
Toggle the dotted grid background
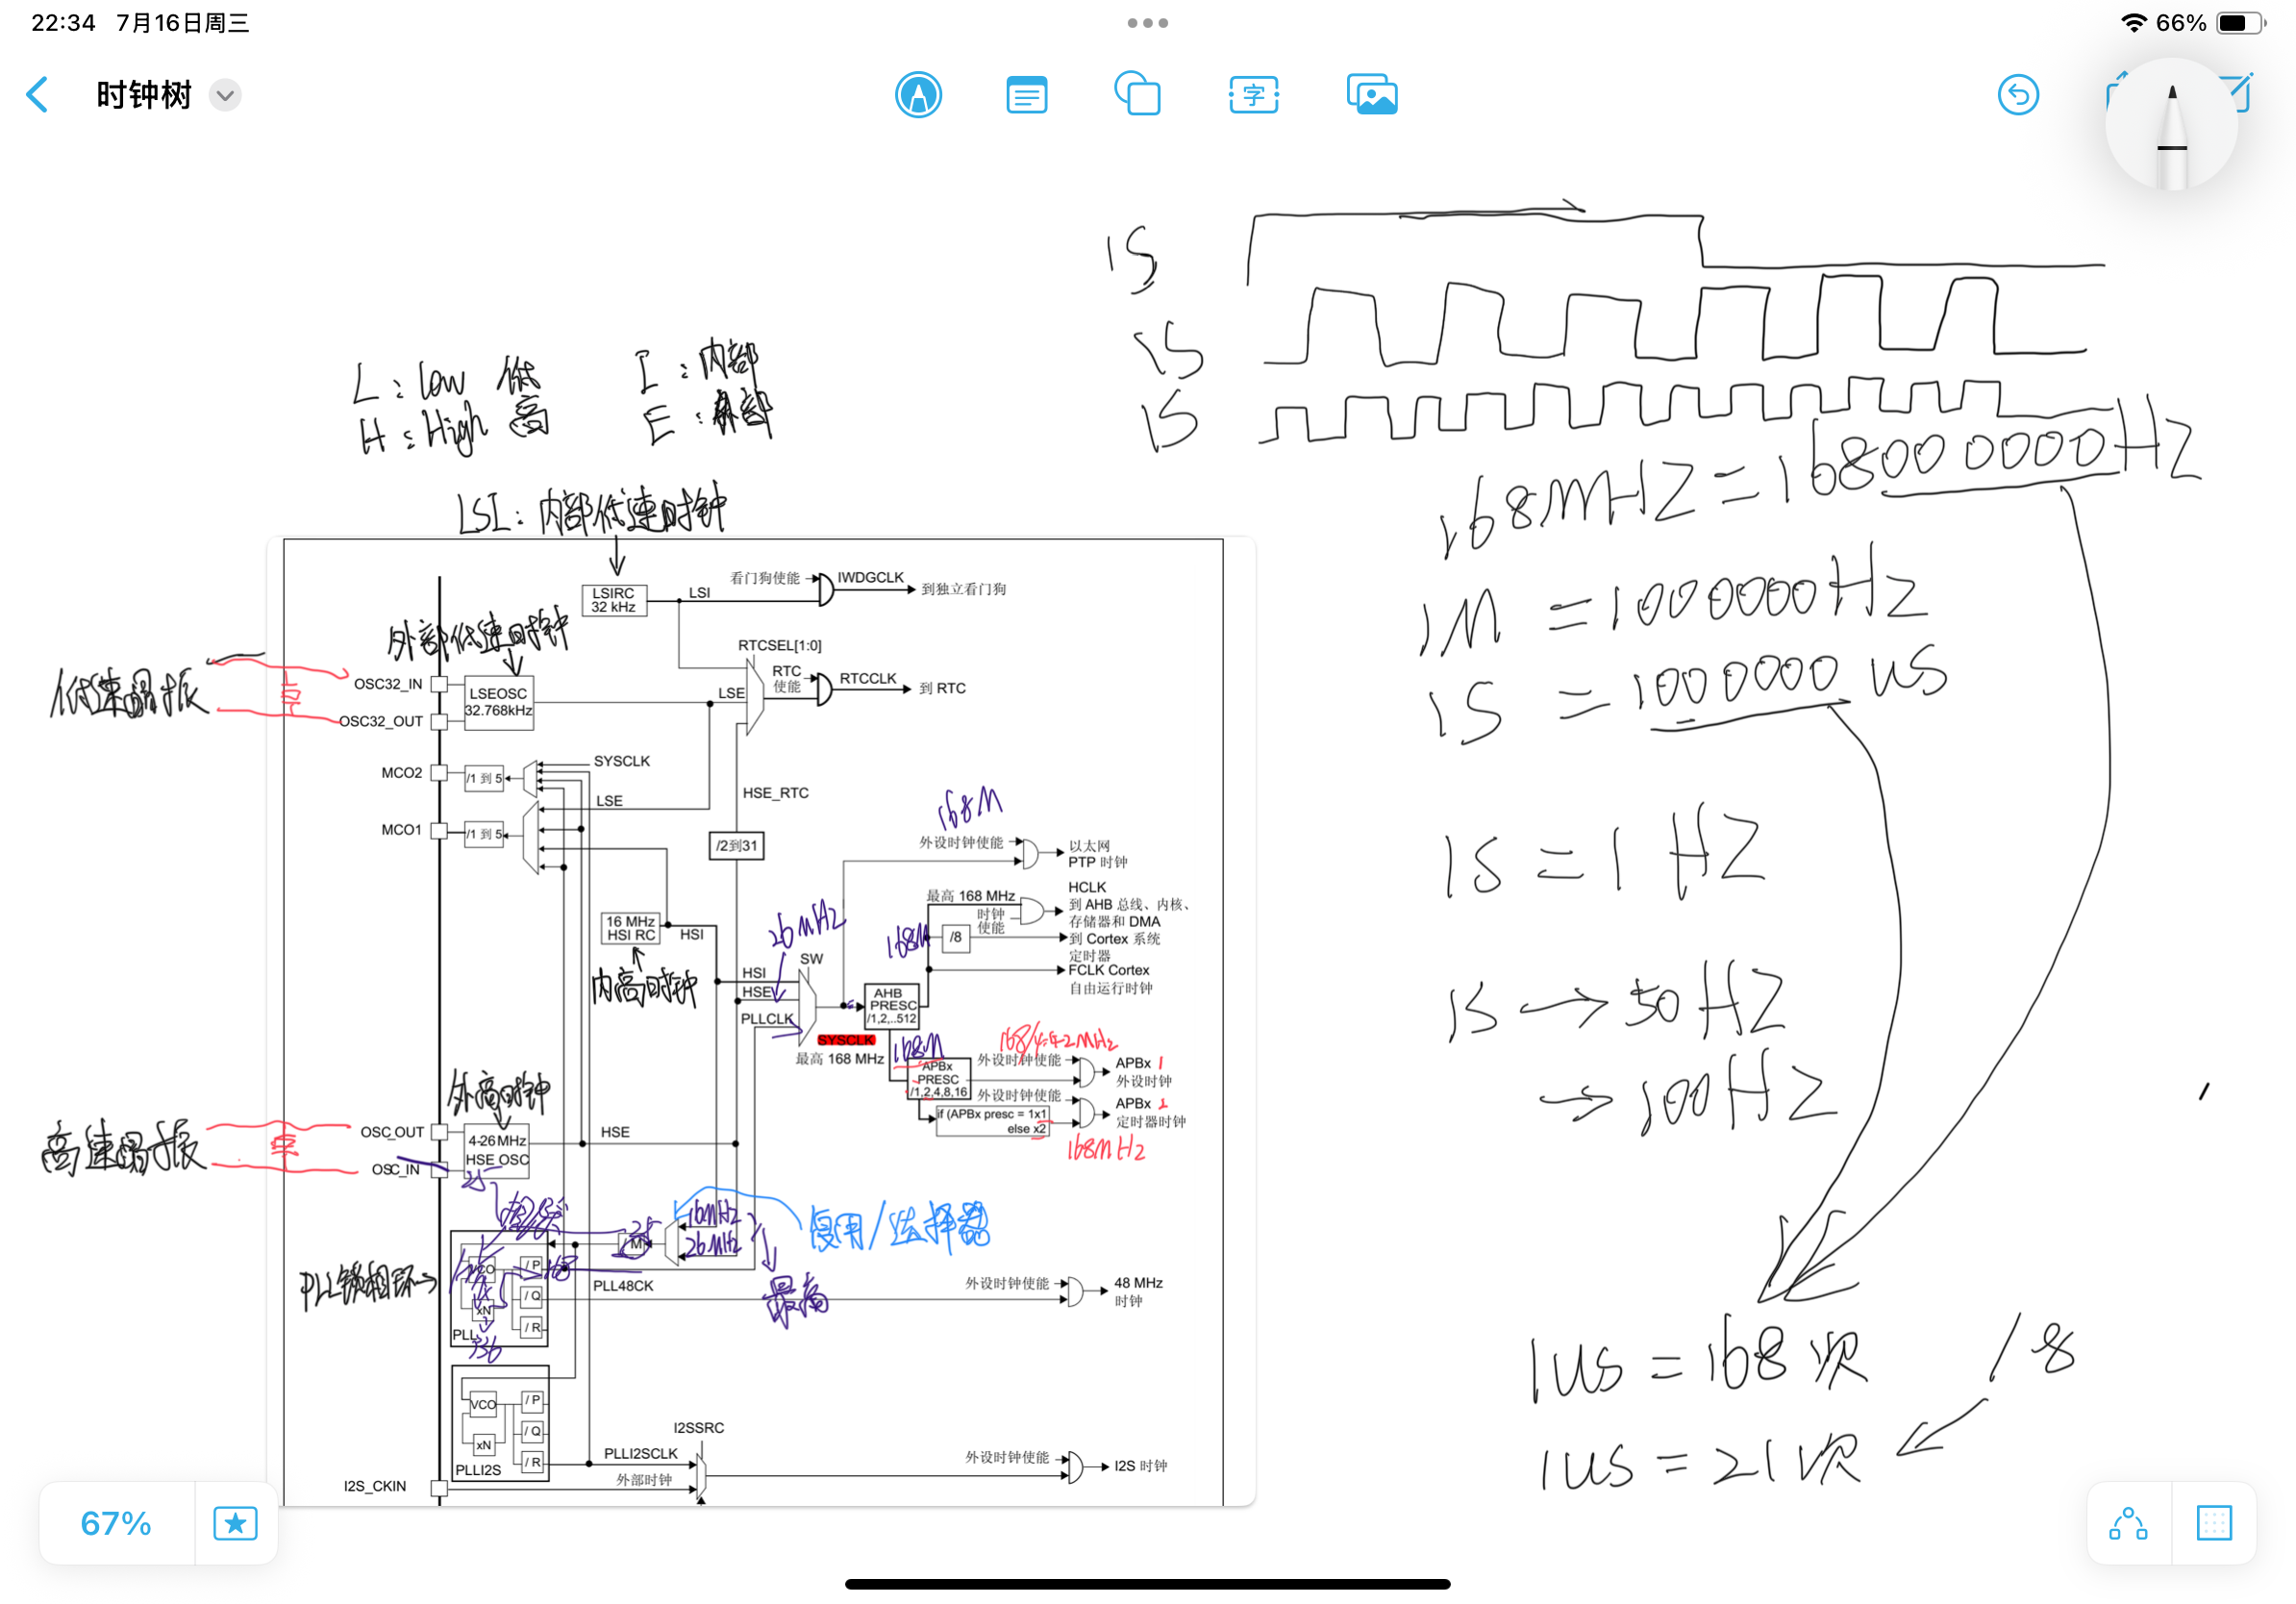[2213, 1523]
